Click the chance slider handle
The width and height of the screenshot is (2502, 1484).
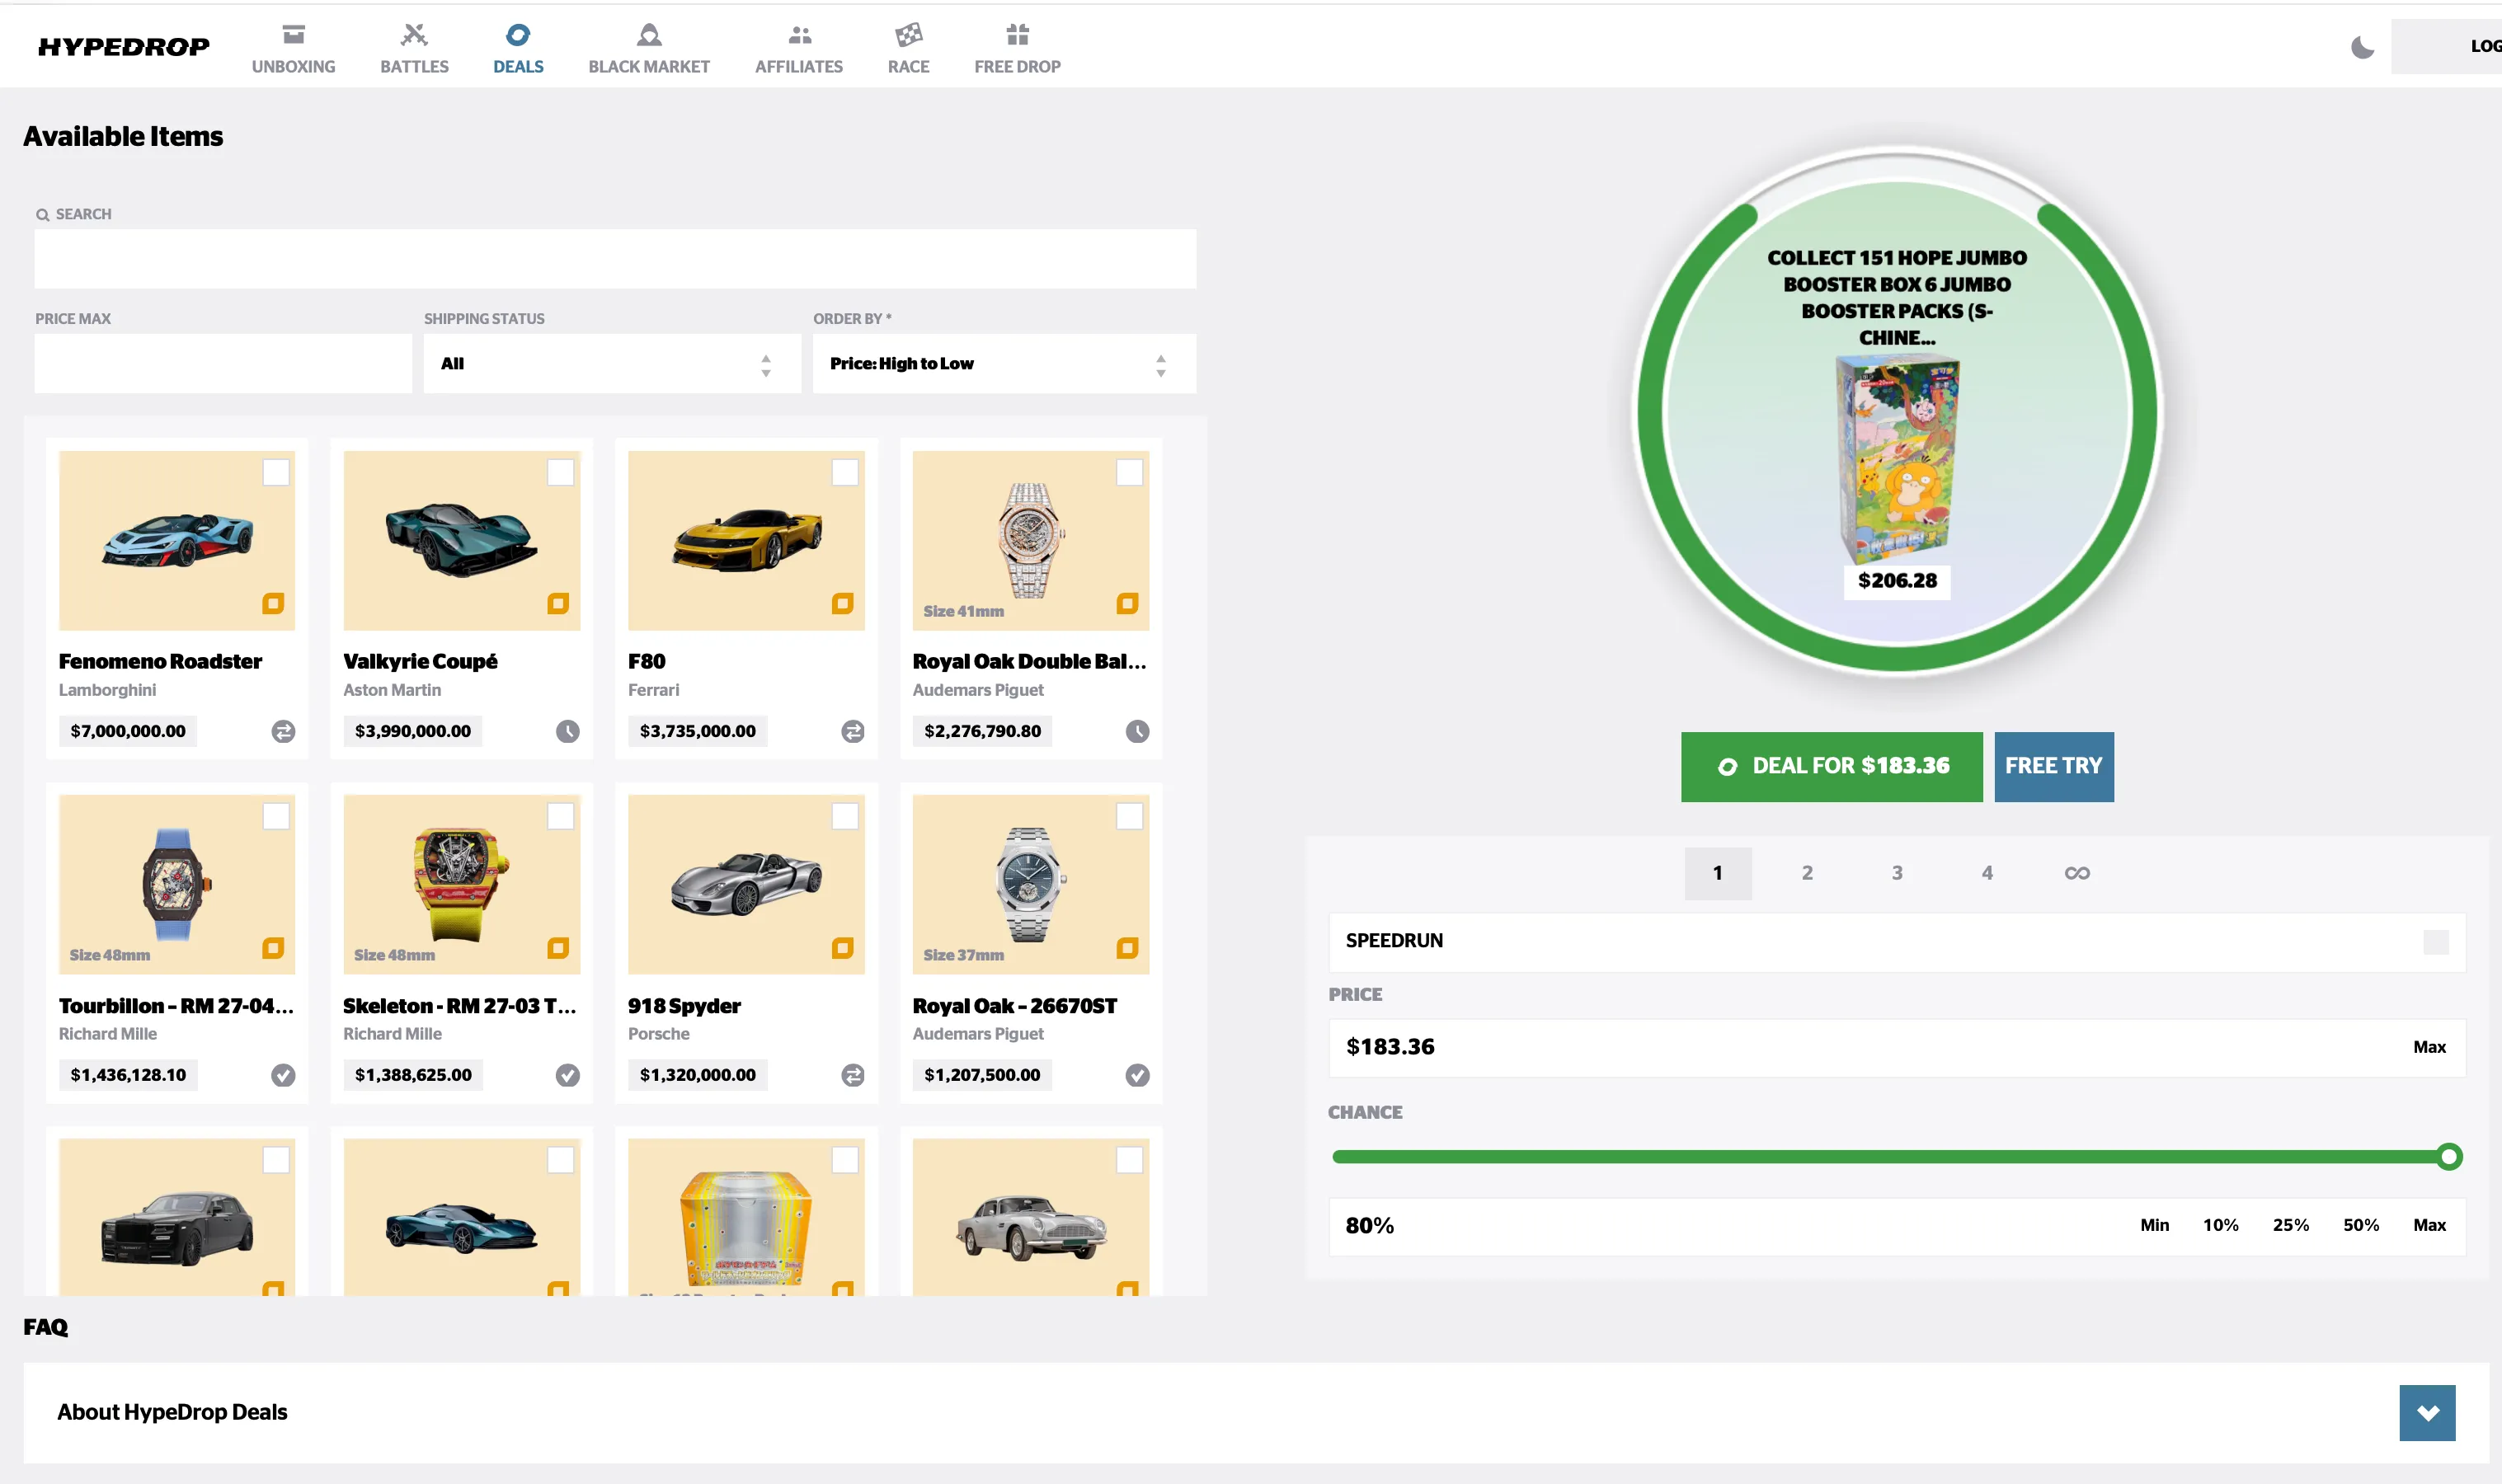click(x=2449, y=1157)
